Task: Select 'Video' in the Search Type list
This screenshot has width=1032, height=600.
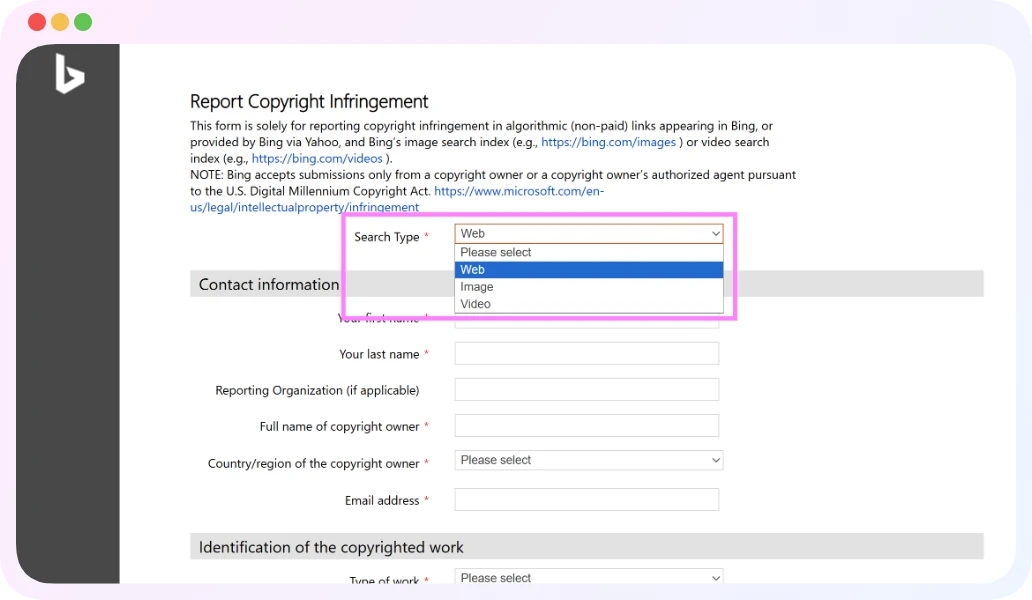Action: tap(588, 303)
